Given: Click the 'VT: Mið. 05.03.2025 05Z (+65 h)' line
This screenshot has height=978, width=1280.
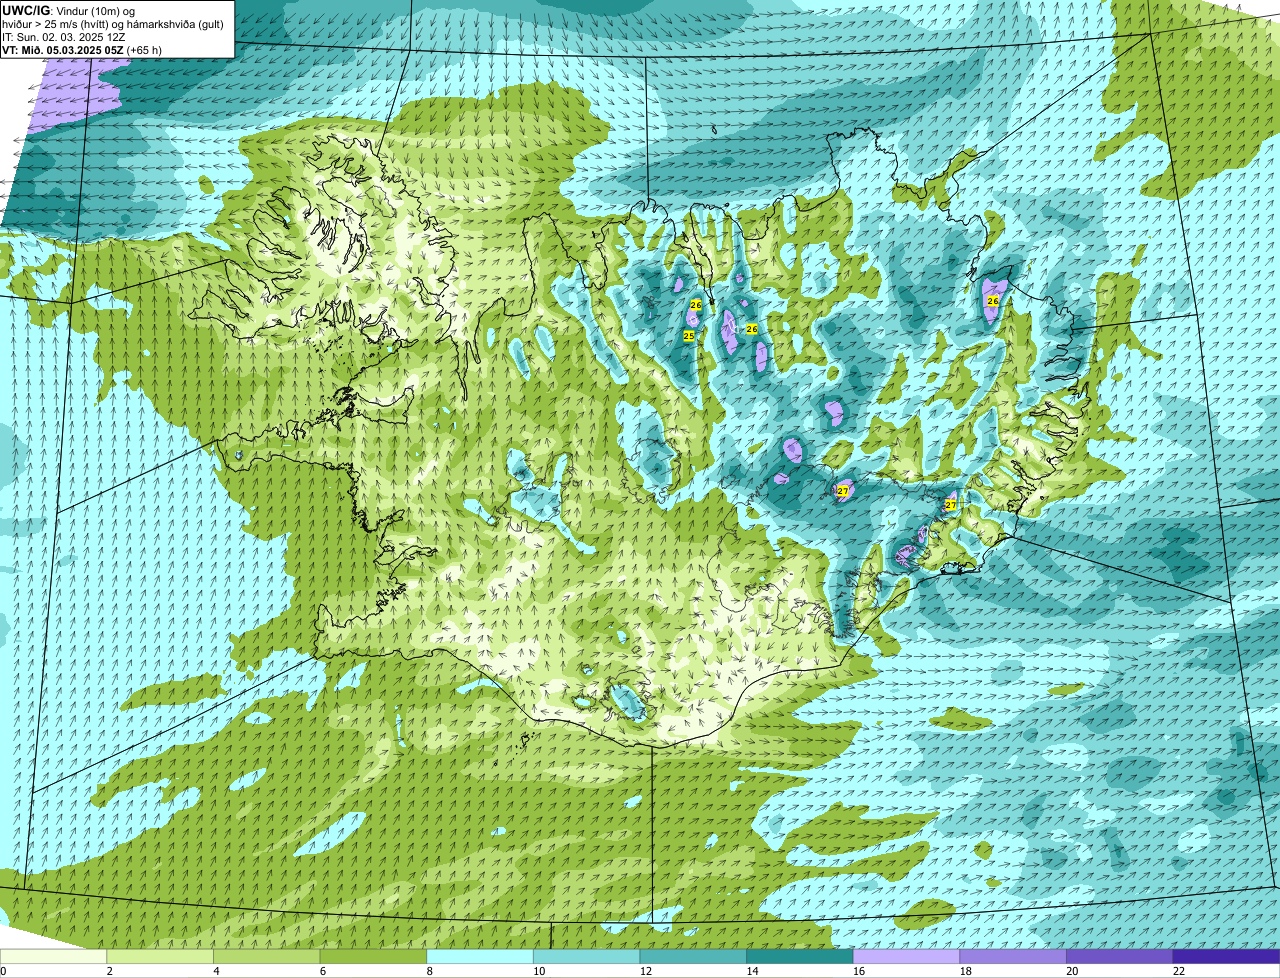Looking at the screenshot, I should (x=82, y=49).
